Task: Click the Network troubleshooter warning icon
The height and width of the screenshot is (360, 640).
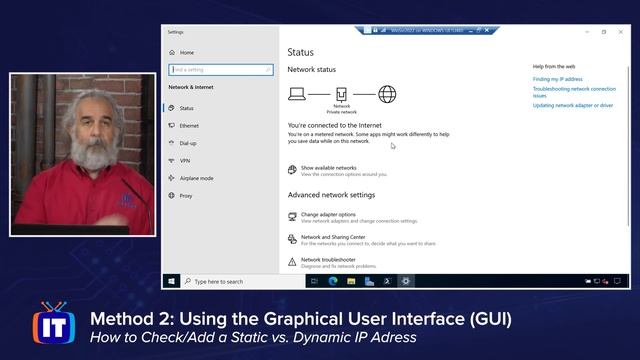Action: tap(292, 262)
